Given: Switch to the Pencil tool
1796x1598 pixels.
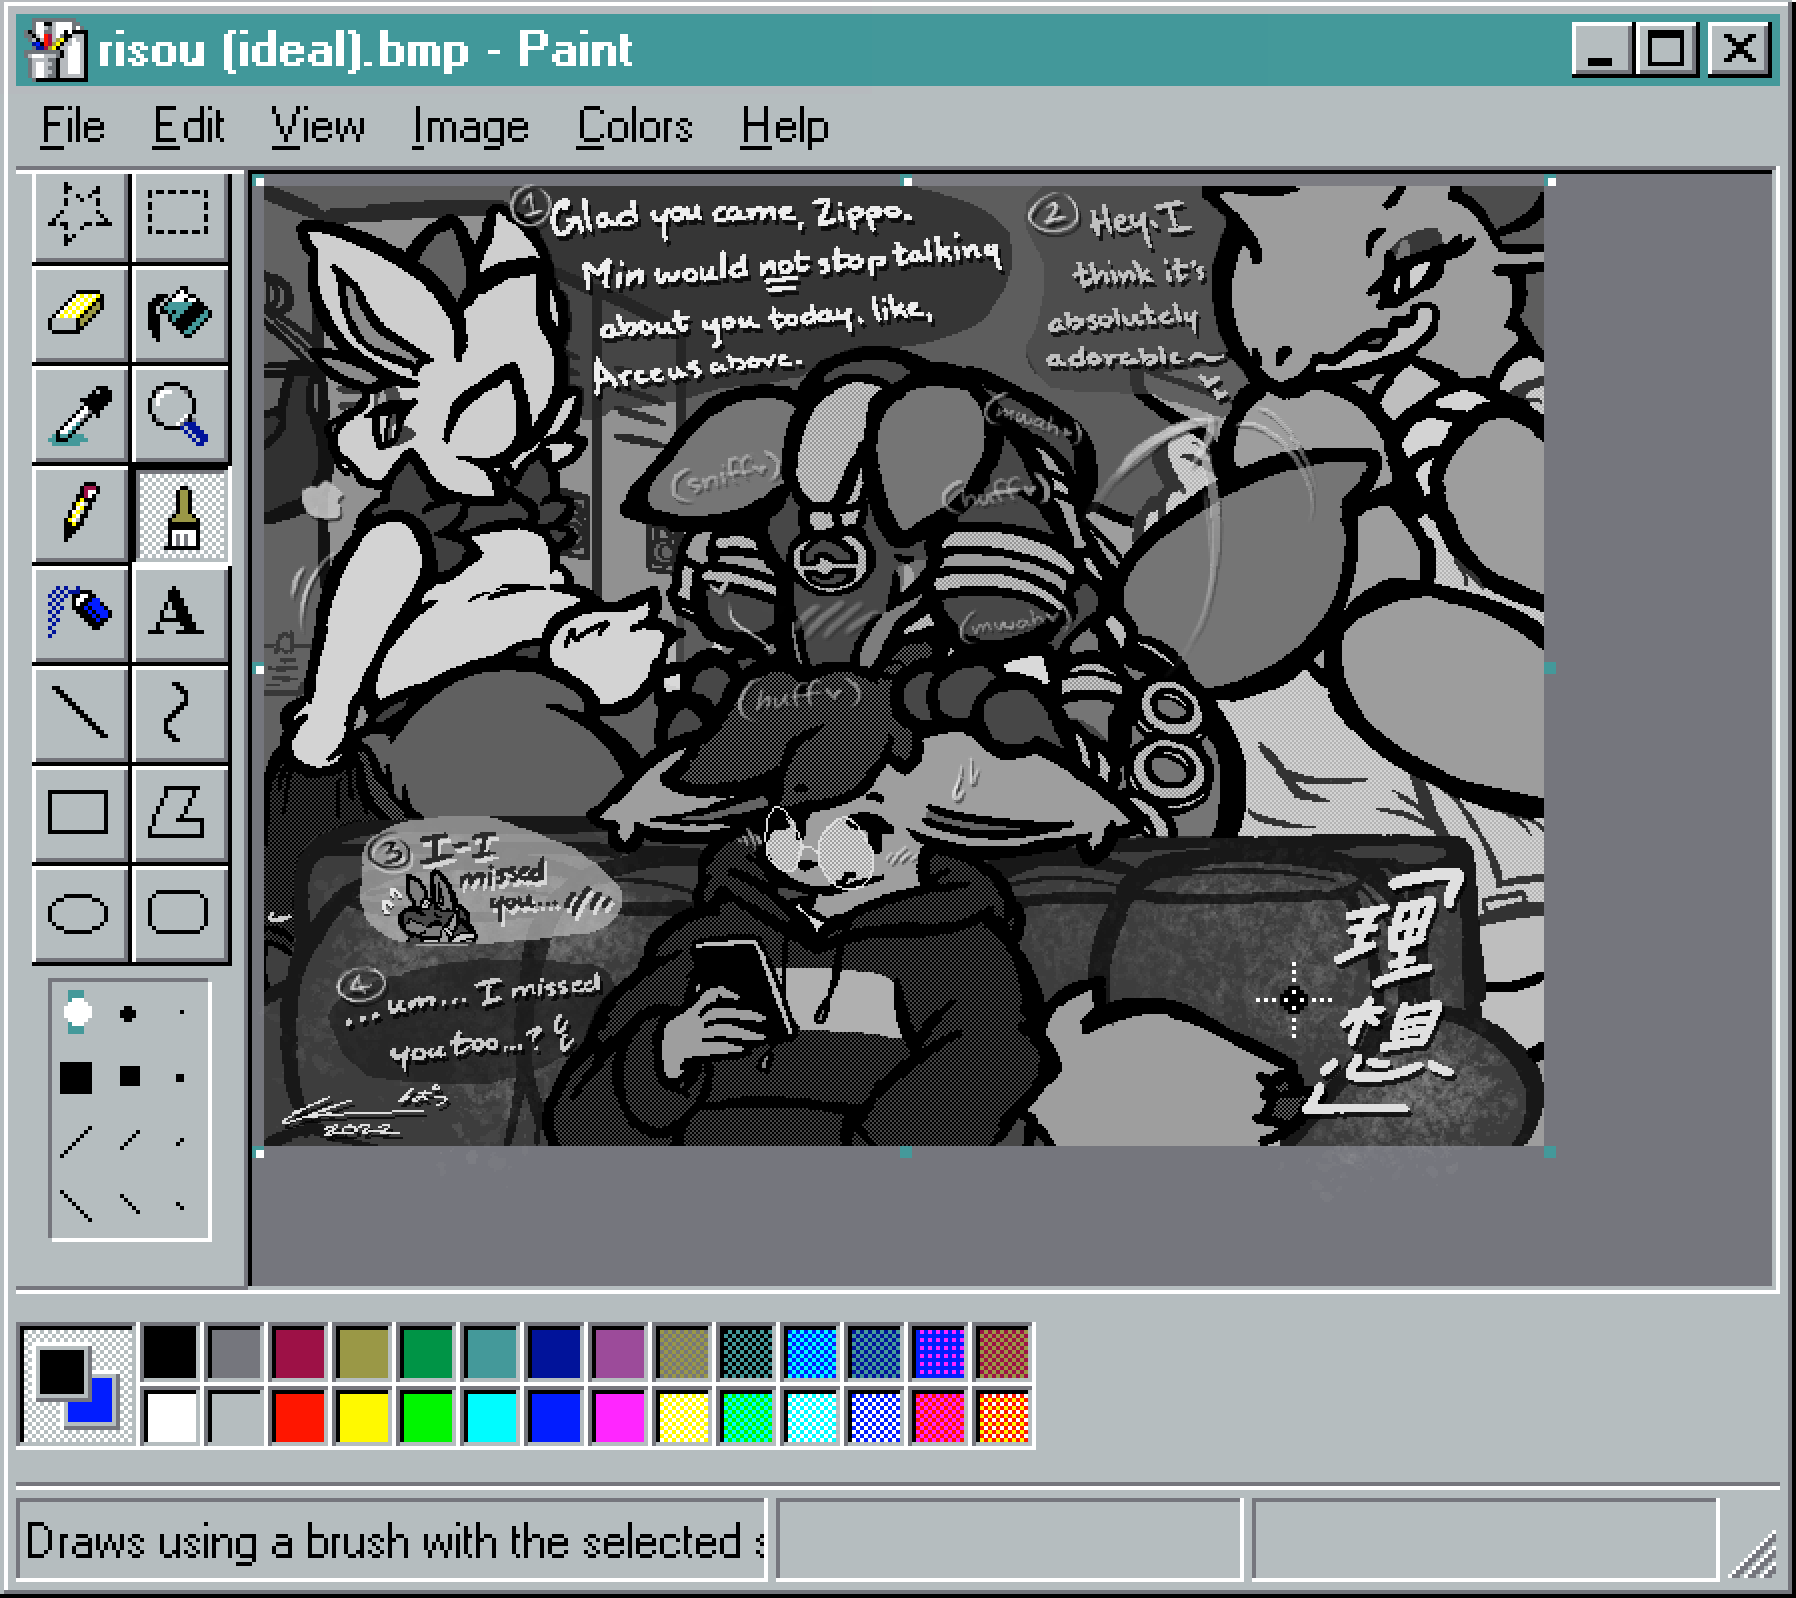Looking at the screenshot, I should [80, 515].
